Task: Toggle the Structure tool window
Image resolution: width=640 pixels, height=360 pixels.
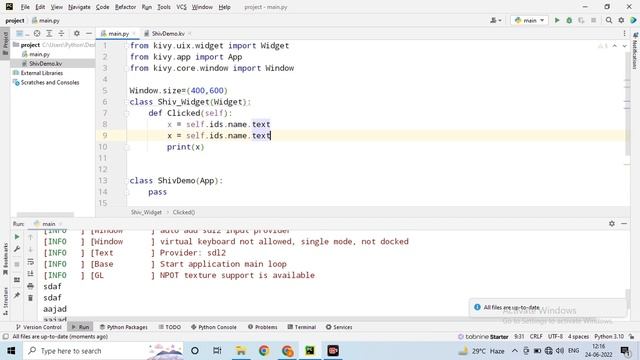Action: click(x=5, y=301)
